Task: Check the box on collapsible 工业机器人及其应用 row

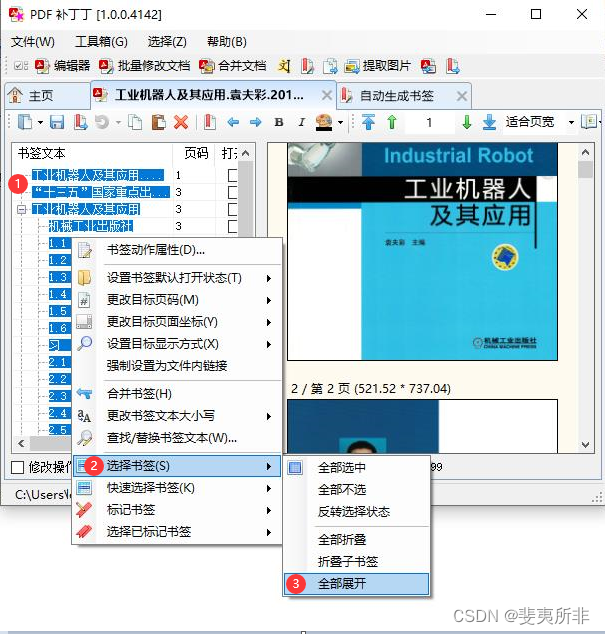Action: tap(232, 209)
